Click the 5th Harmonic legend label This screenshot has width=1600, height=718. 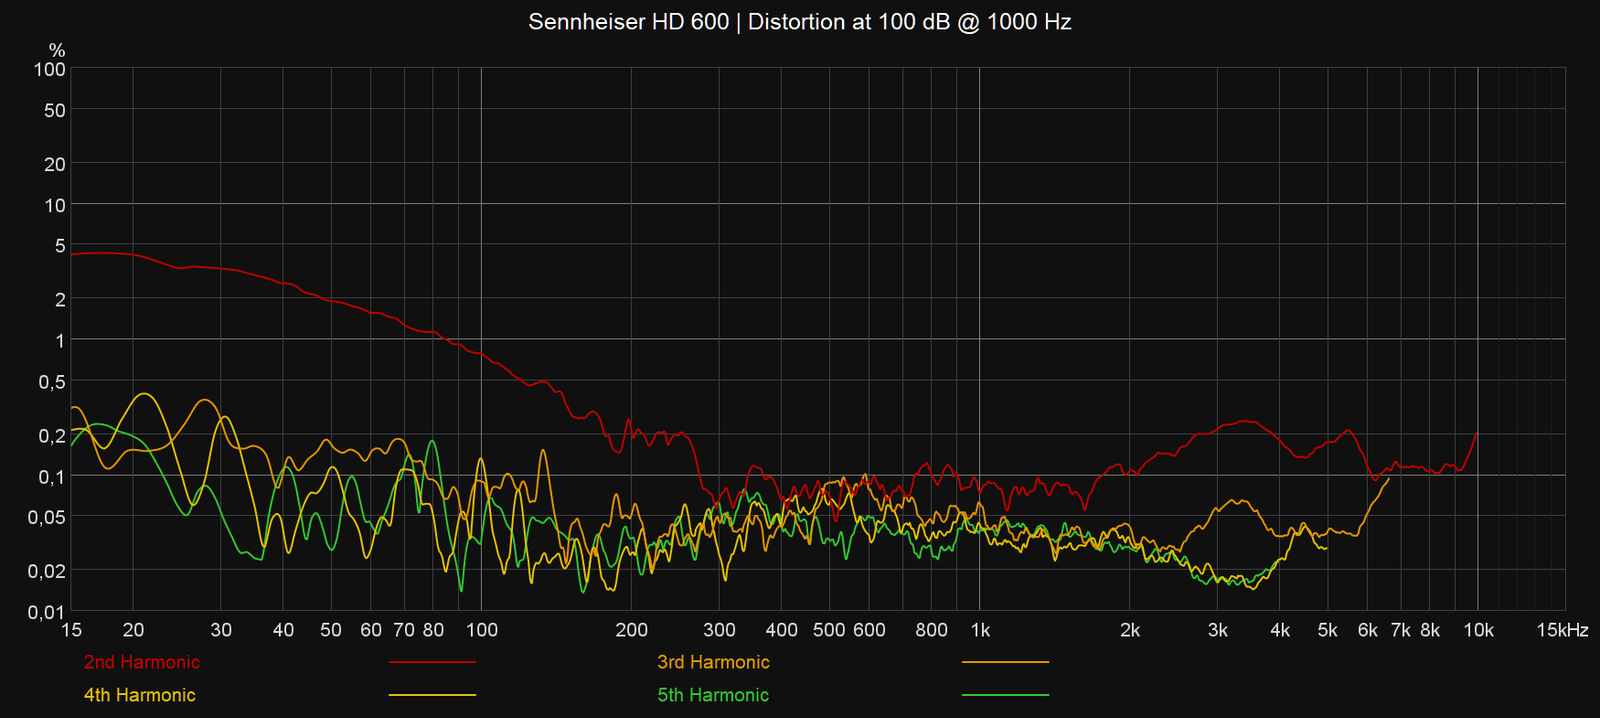[713, 695]
